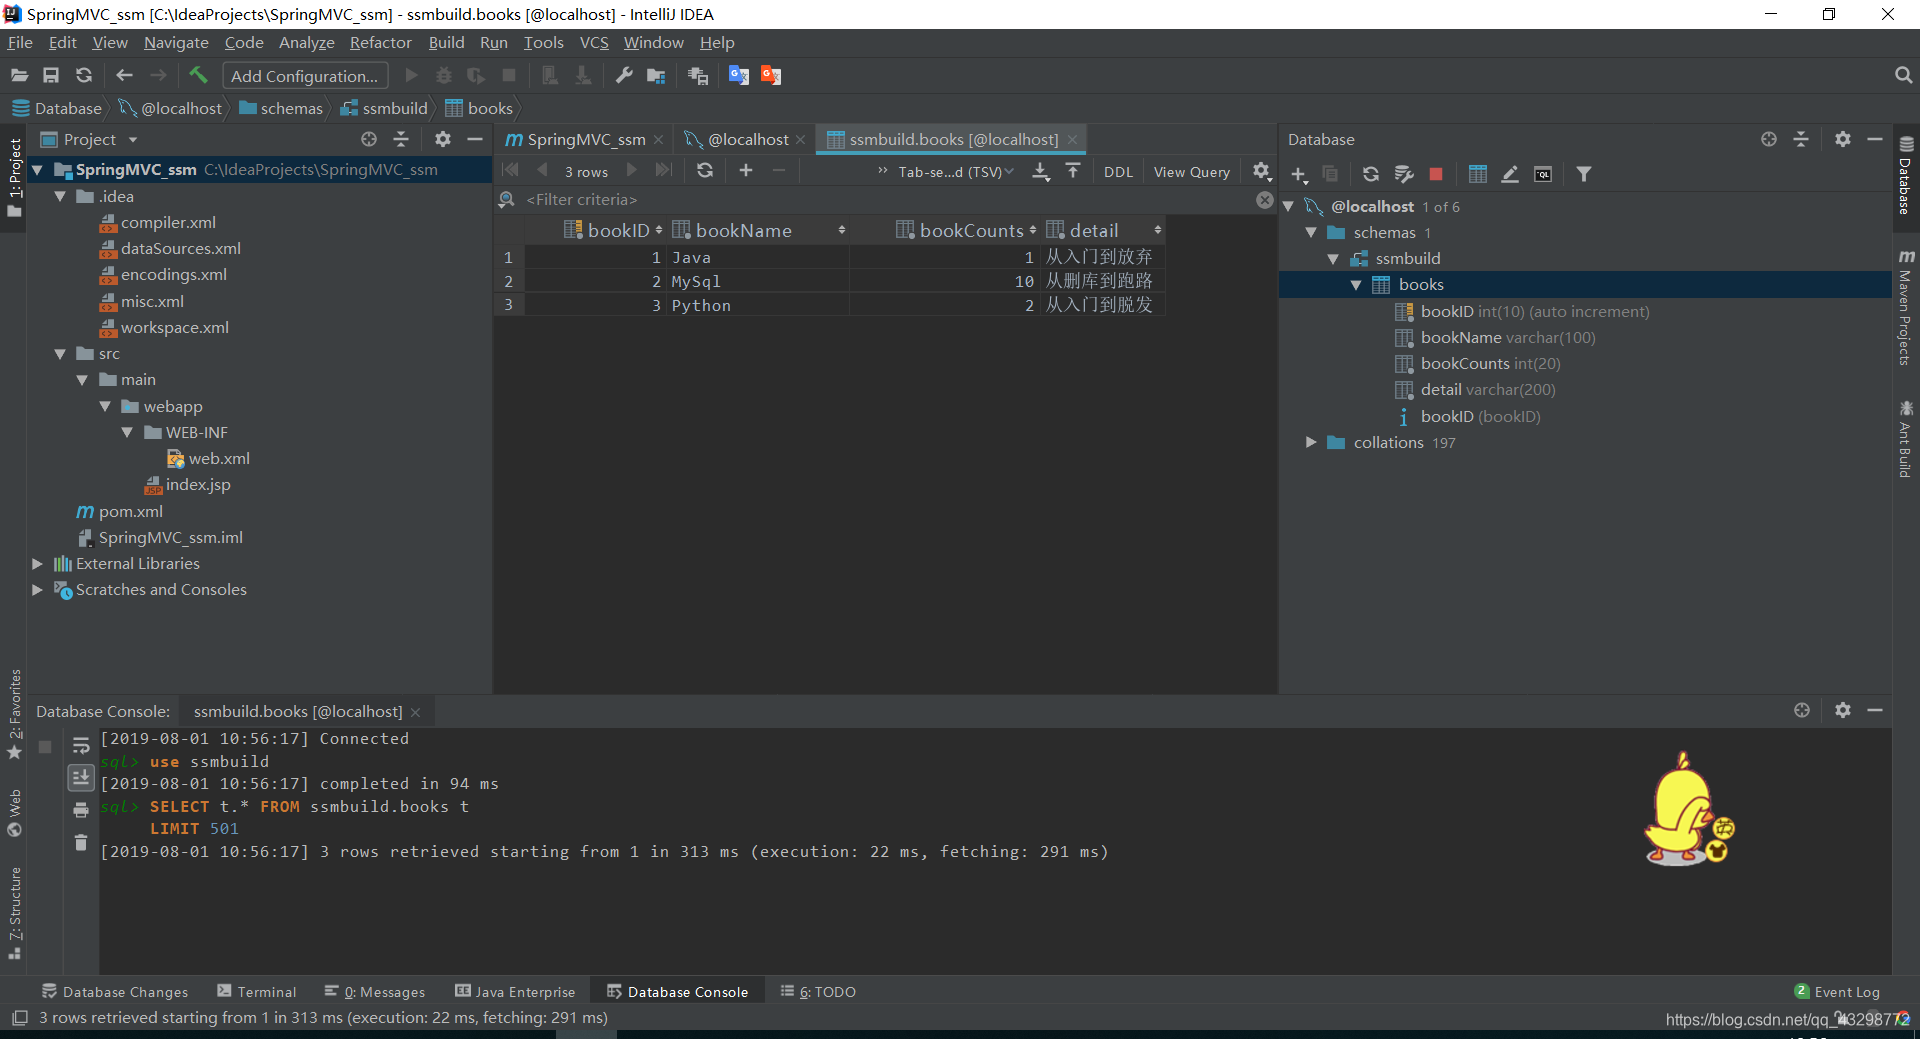Click the View Query button
This screenshot has width=1920, height=1039.
[1191, 172]
